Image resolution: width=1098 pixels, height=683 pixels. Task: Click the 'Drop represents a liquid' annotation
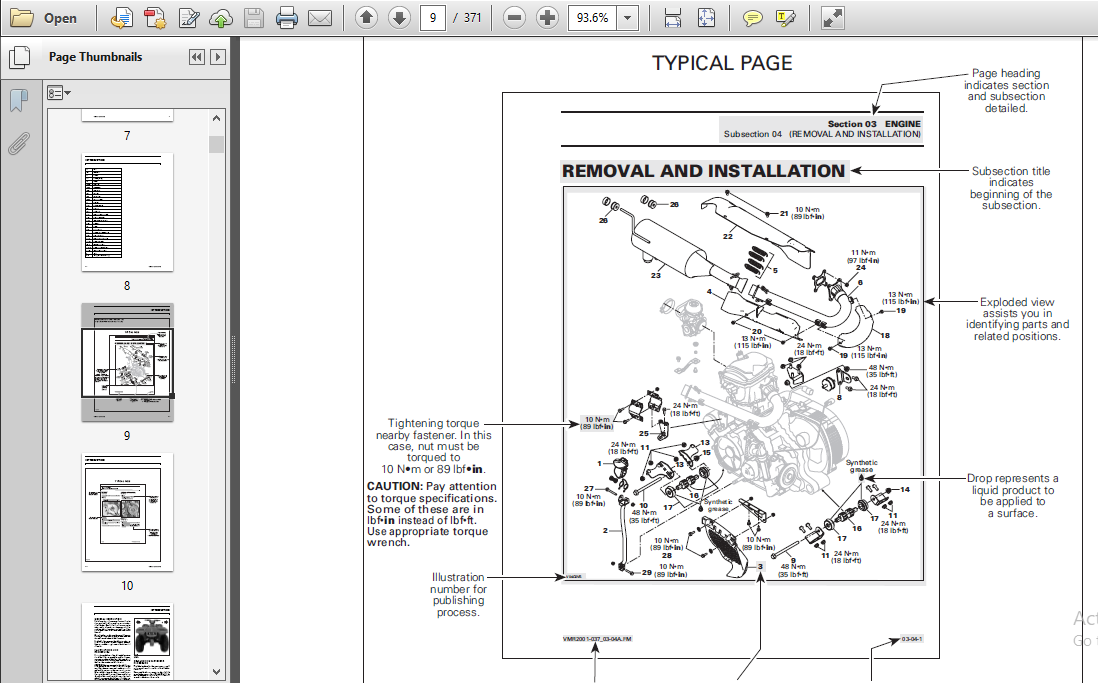1013,496
